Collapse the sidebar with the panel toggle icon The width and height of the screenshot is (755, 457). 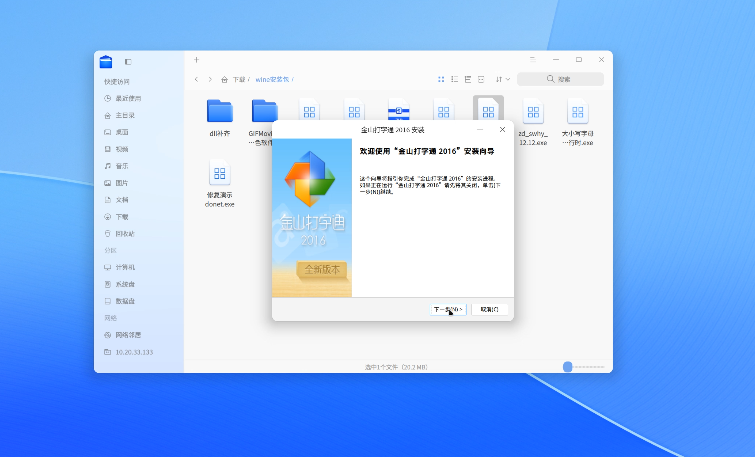tap(128, 62)
